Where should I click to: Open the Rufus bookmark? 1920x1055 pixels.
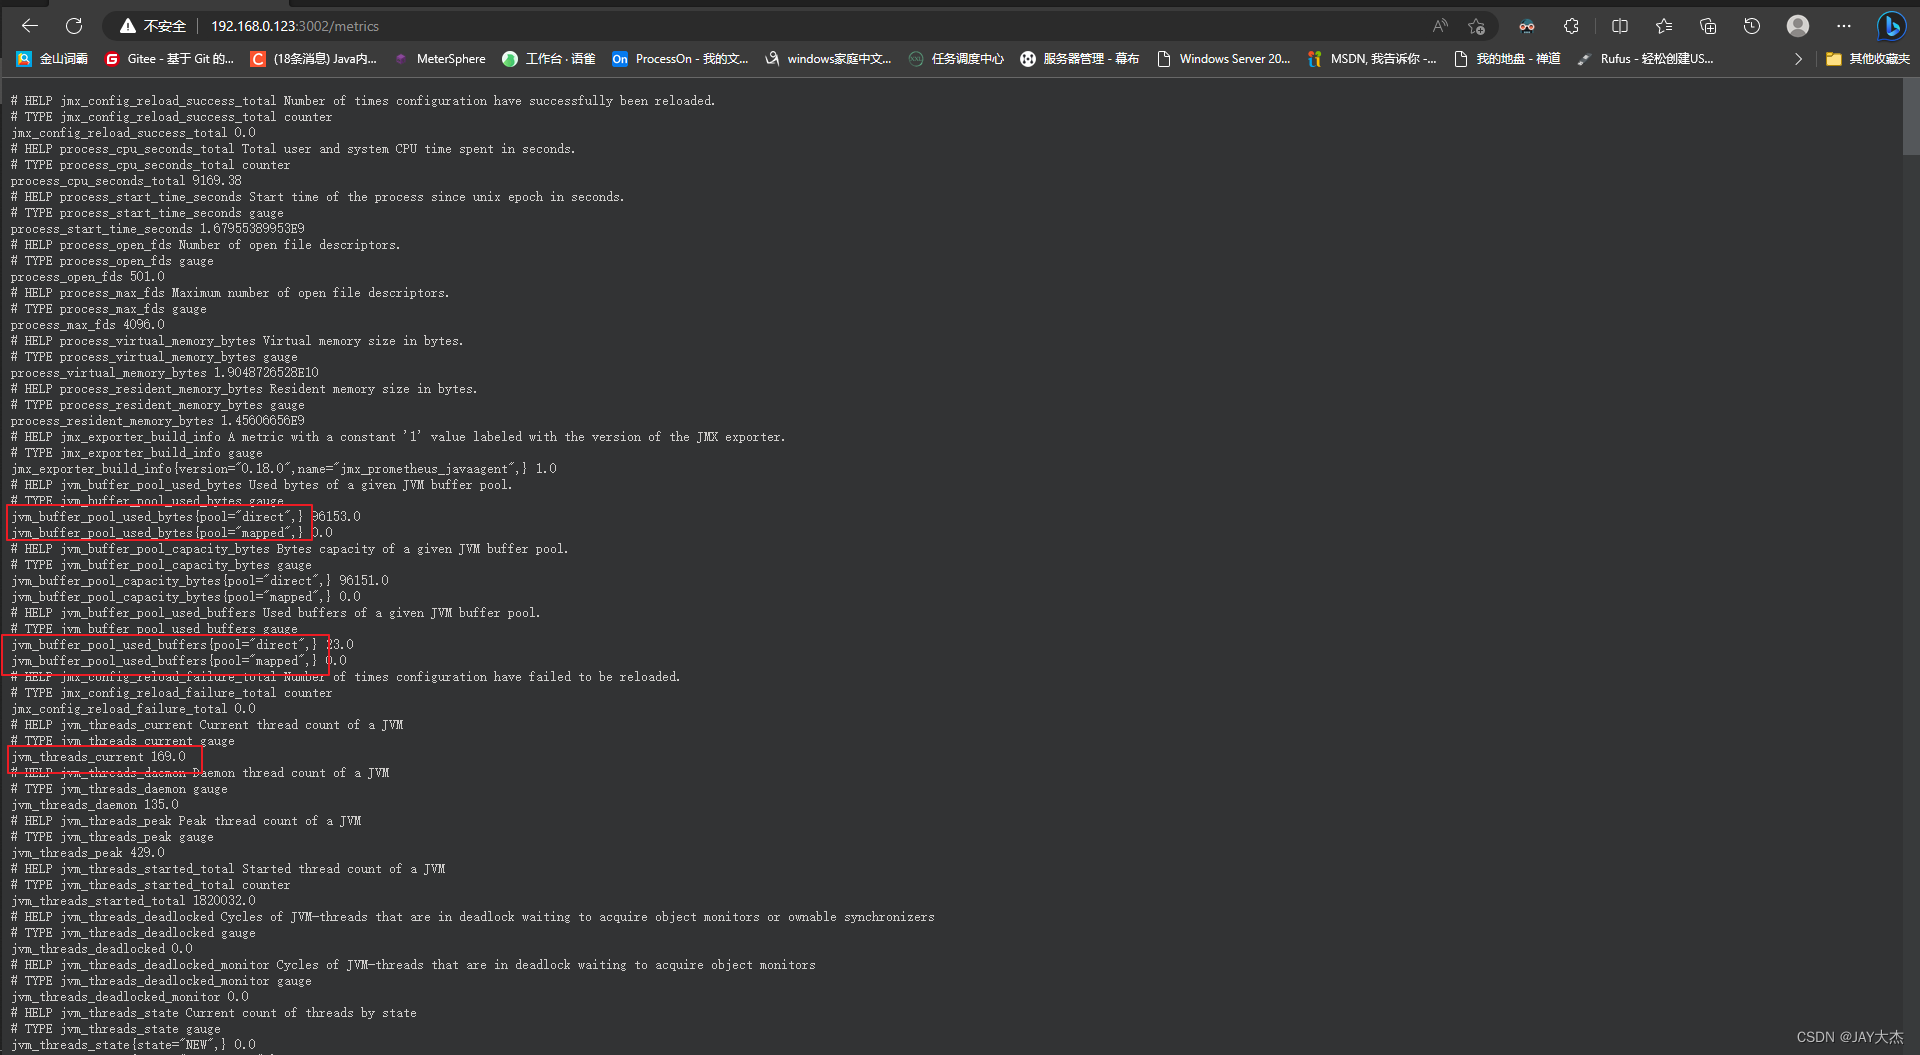pyautogui.click(x=1645, y=59)
